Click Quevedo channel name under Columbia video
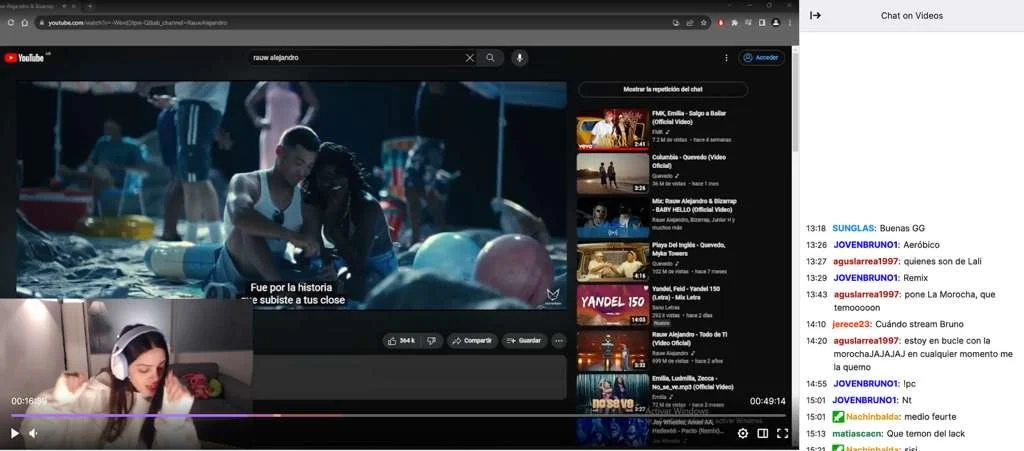The height and width of the screenshot is (451, 1024). (662, 176)
